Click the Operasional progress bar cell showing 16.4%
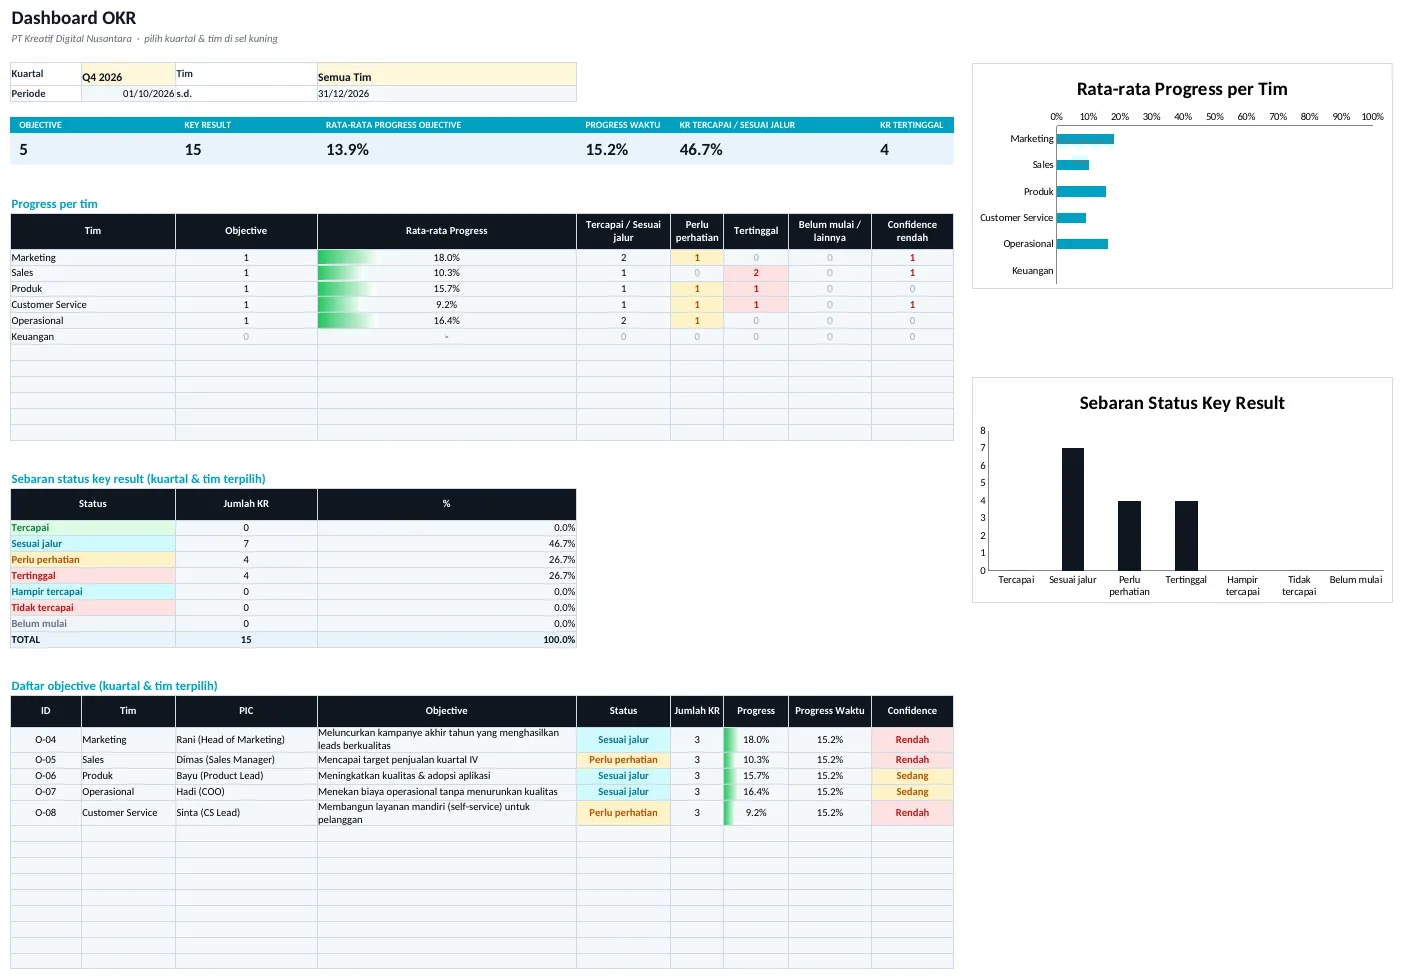1403x979 pixels. pyautogui.click(x=446, y=321)
